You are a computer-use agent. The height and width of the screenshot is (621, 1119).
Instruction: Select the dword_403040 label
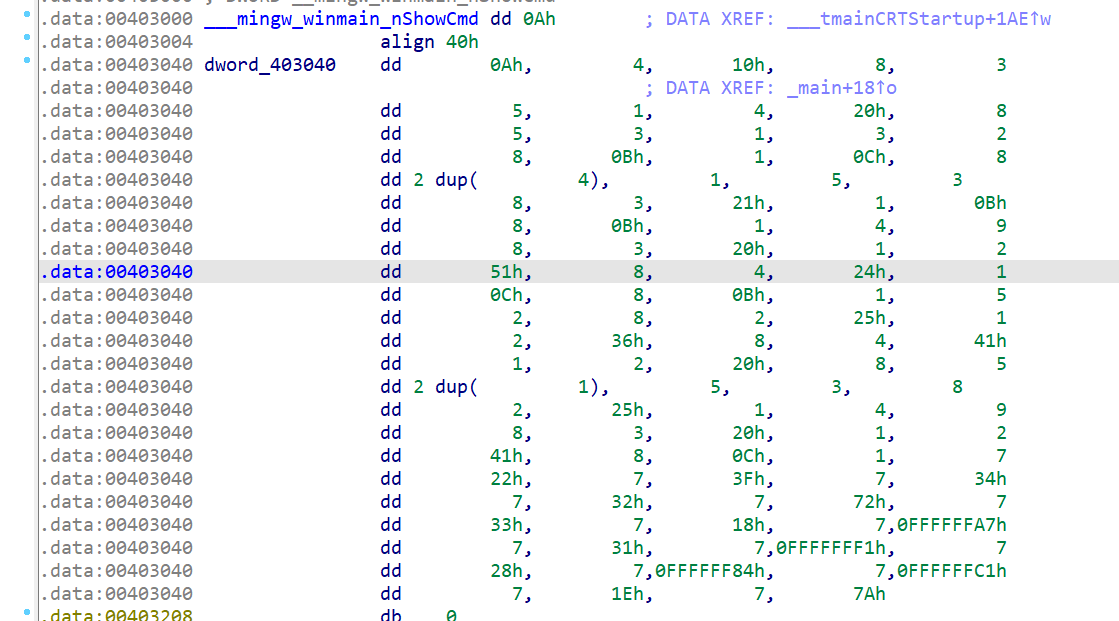tap(270, 65)
